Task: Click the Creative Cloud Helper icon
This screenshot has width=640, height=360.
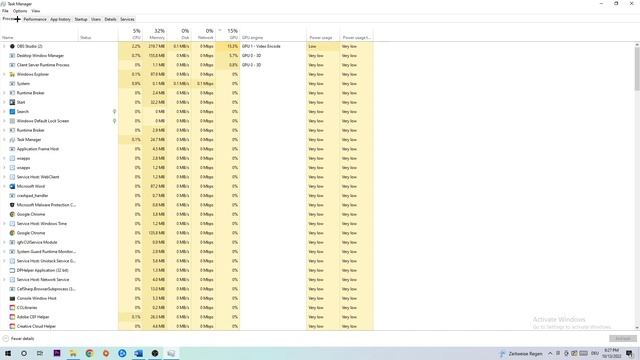Action: pos(12,326)
